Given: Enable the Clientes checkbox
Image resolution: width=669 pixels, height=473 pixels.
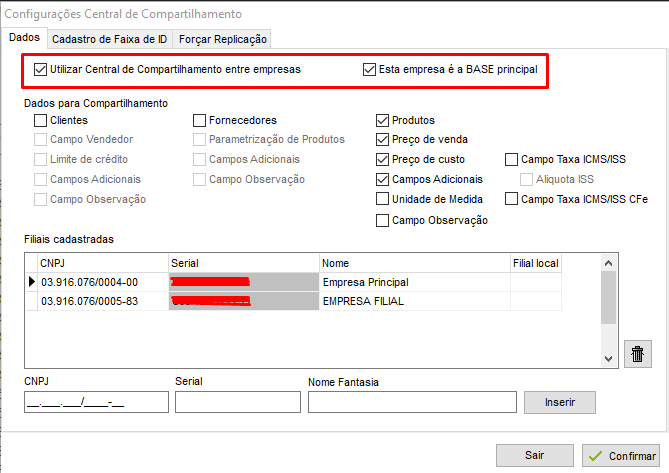Looking at the screenshot, I should coord(41,120).
